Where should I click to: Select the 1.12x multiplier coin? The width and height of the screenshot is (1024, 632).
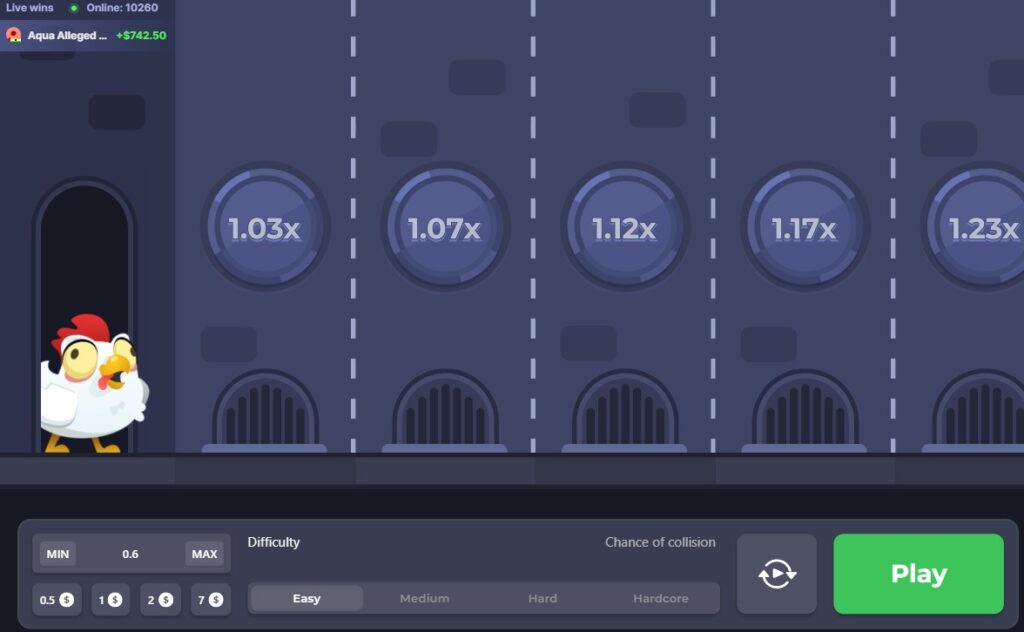click(x=625, y=228)
